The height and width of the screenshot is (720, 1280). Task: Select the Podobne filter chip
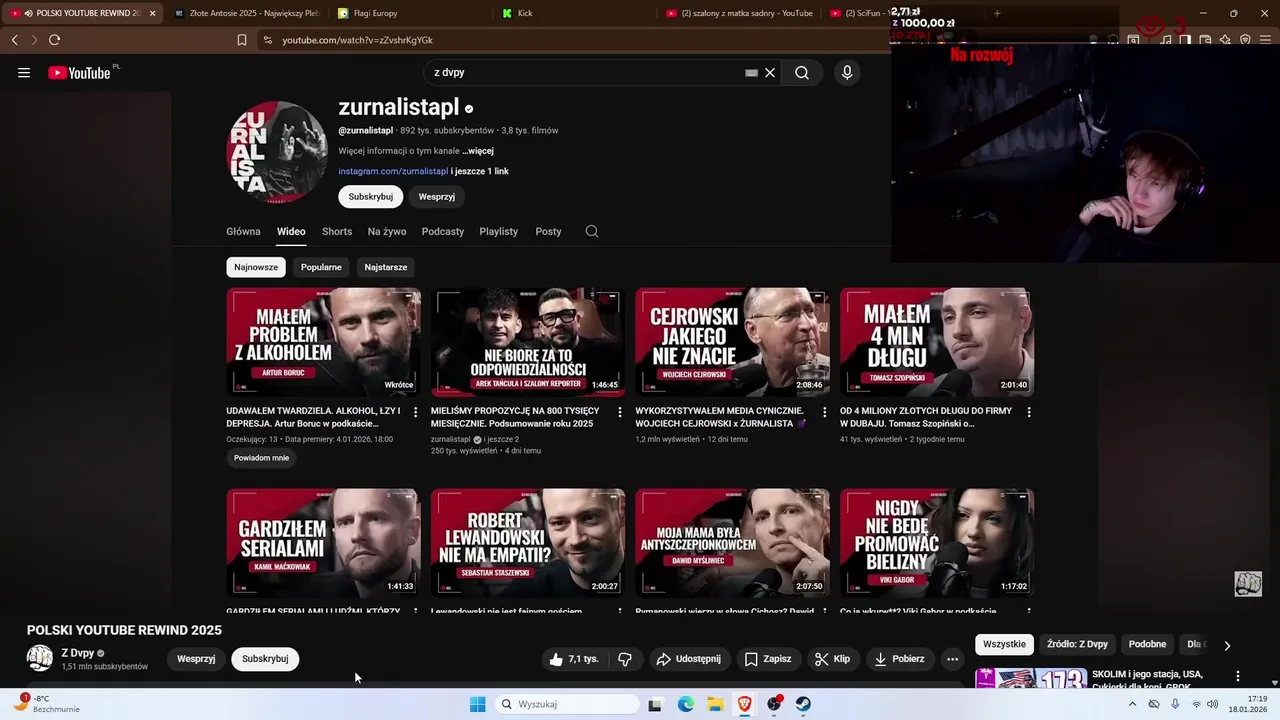[1147, 644]
